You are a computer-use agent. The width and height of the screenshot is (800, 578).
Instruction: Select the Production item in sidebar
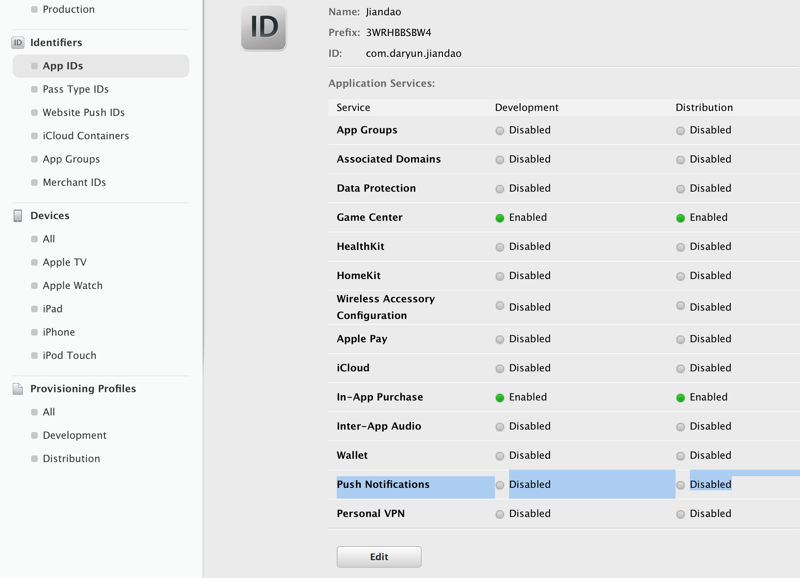(68, 10)
